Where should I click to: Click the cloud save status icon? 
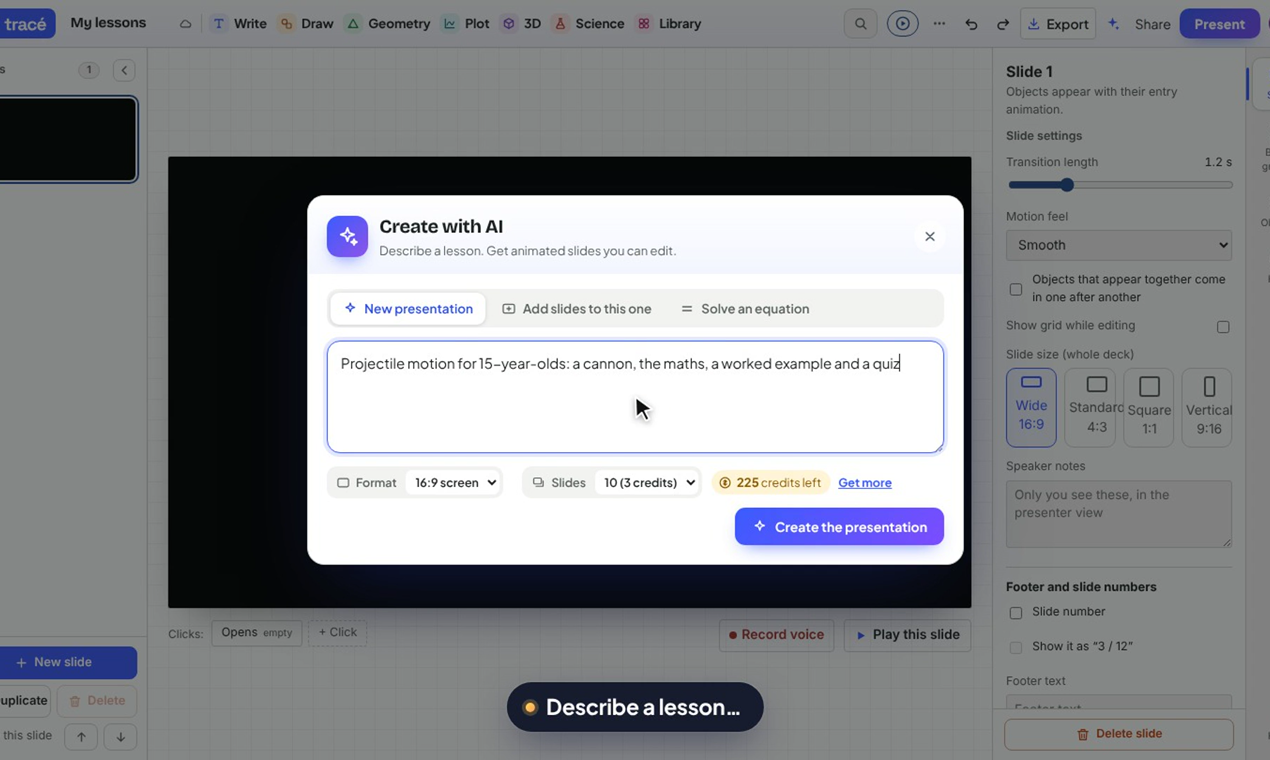pos(186,24)
